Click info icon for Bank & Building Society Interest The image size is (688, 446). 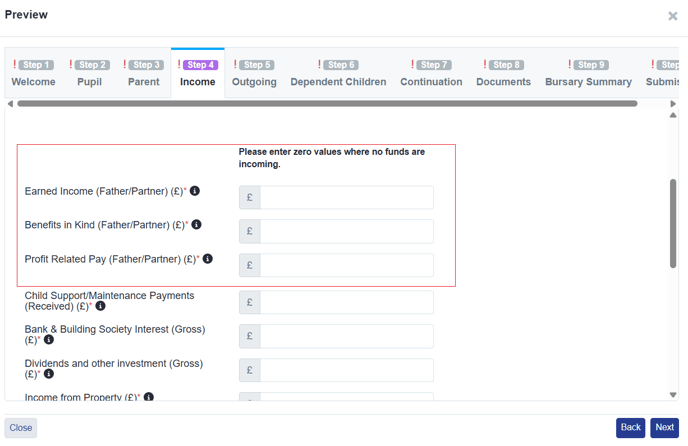pos(49,340)
